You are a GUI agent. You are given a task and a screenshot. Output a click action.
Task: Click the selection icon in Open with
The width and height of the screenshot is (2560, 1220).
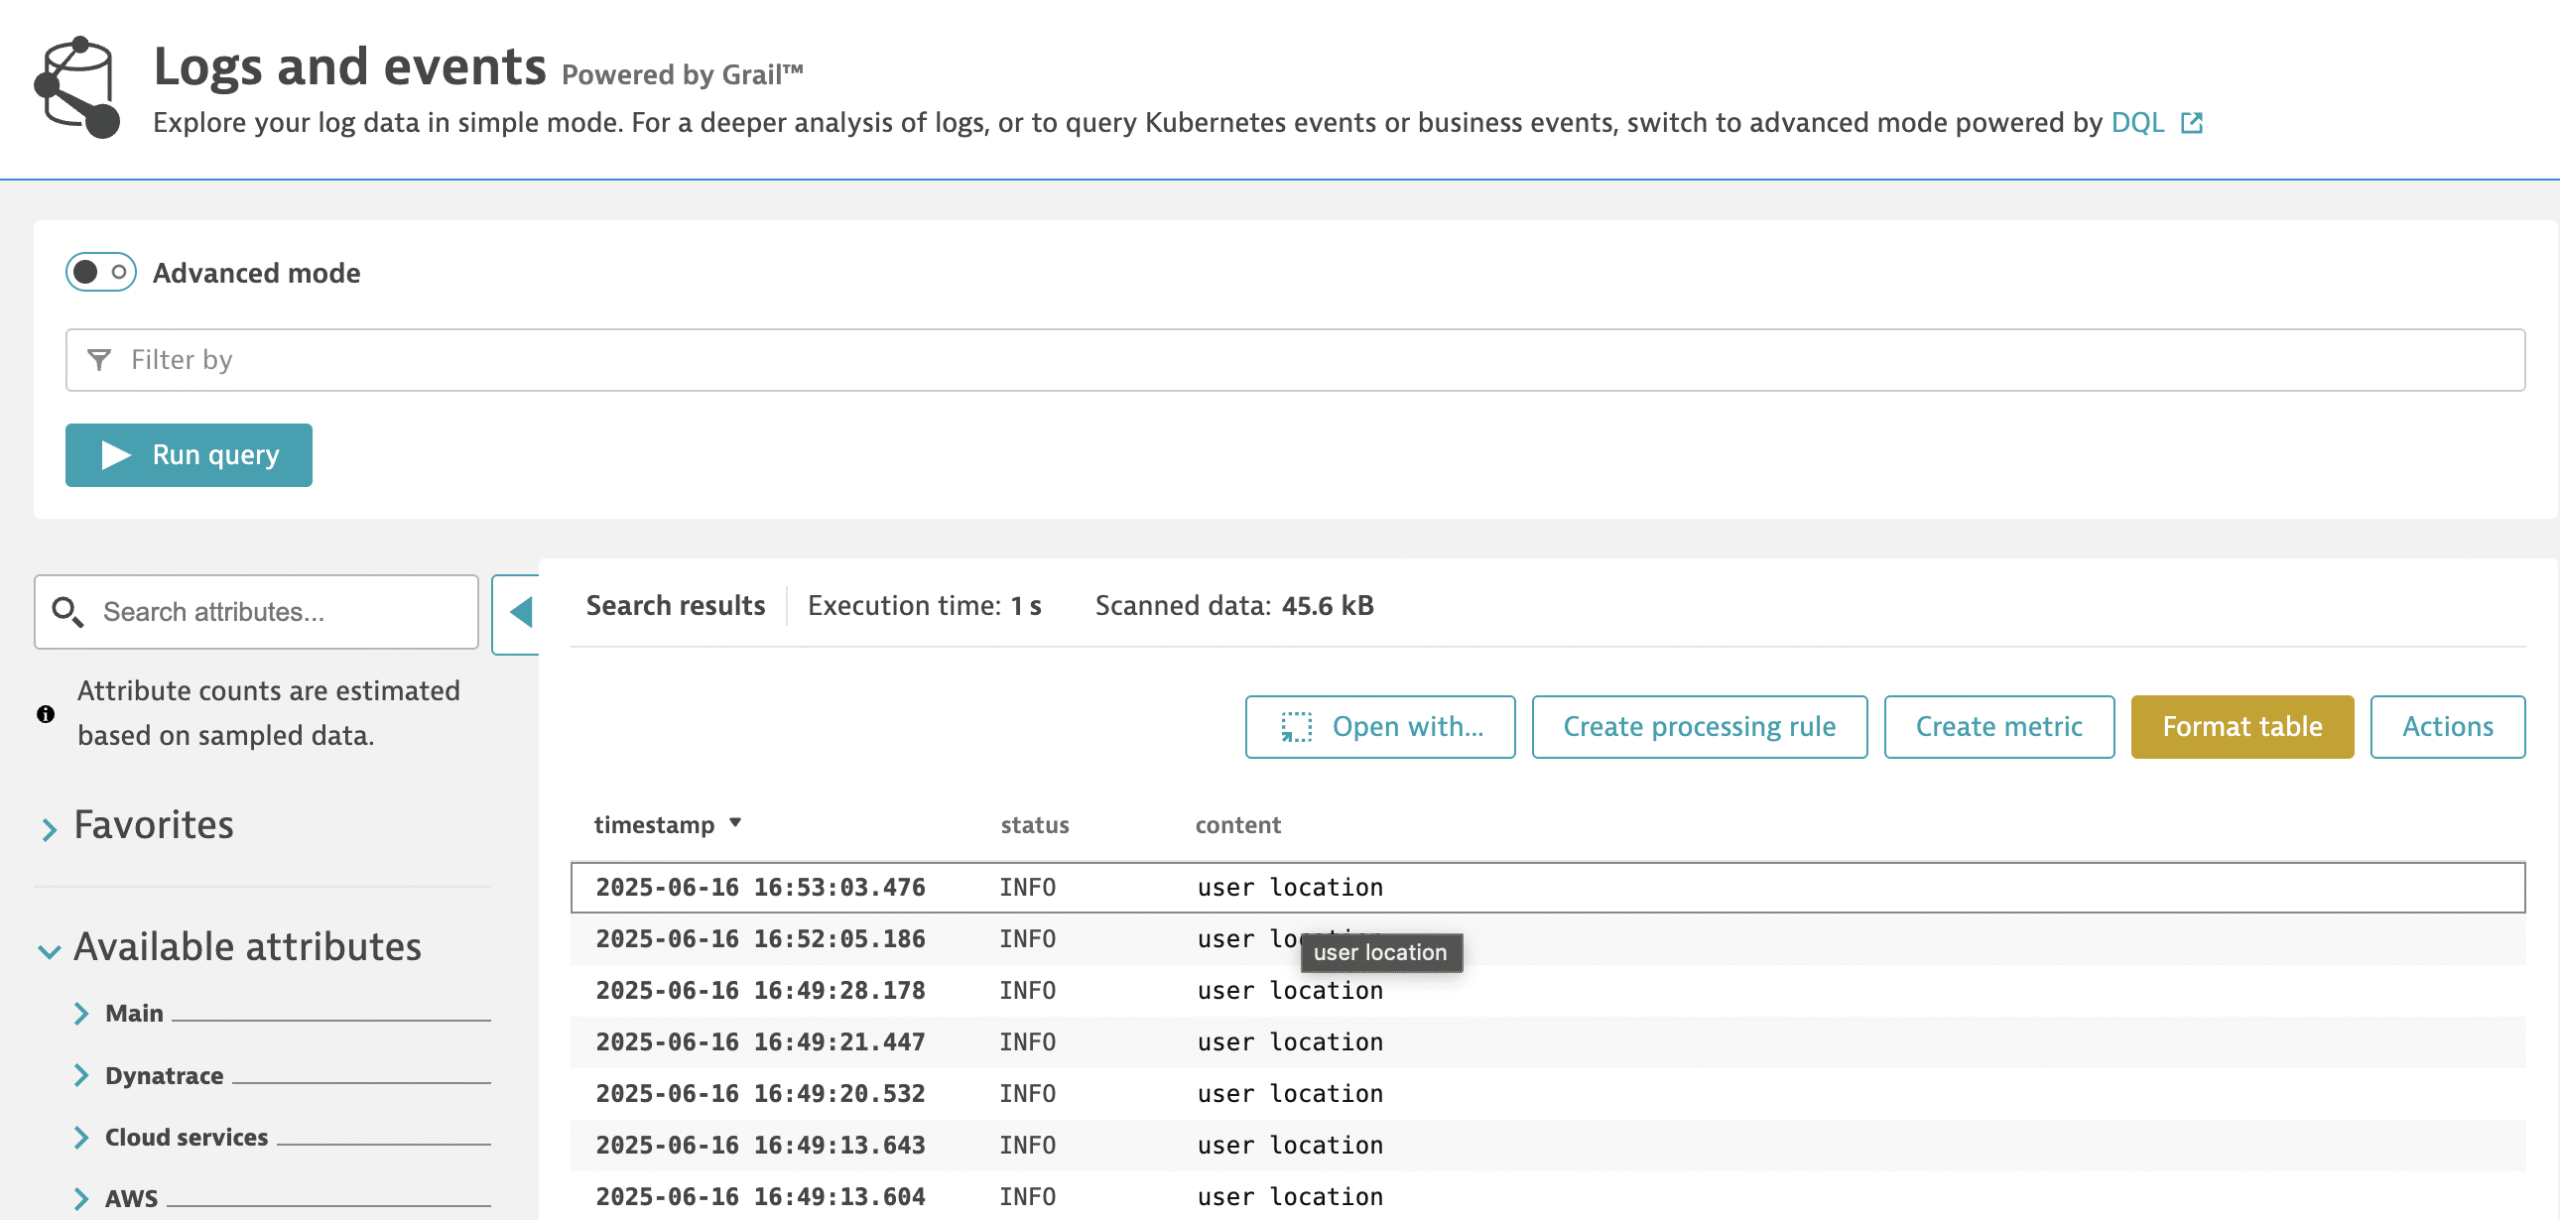(x=1296, y=727)
